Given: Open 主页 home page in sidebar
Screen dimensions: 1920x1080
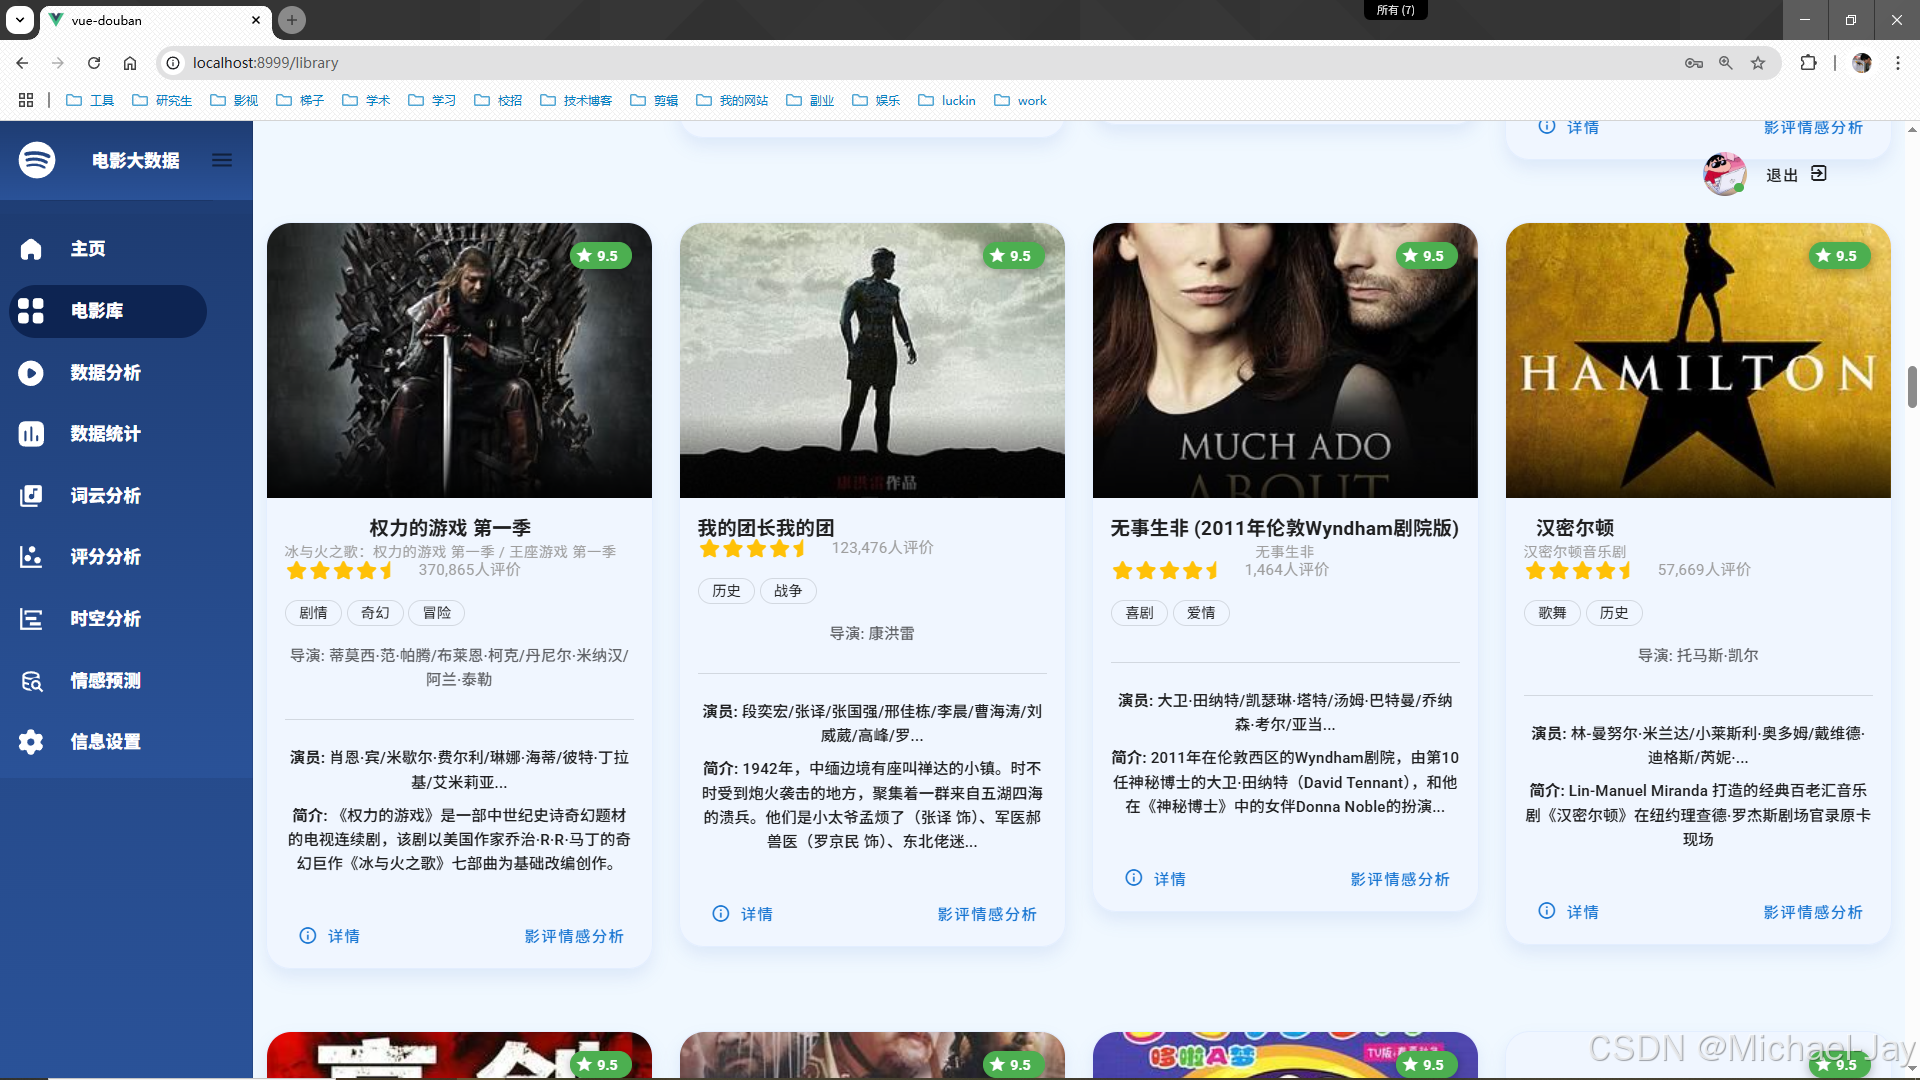Looking at the screenshot, I should pos(87,249).
